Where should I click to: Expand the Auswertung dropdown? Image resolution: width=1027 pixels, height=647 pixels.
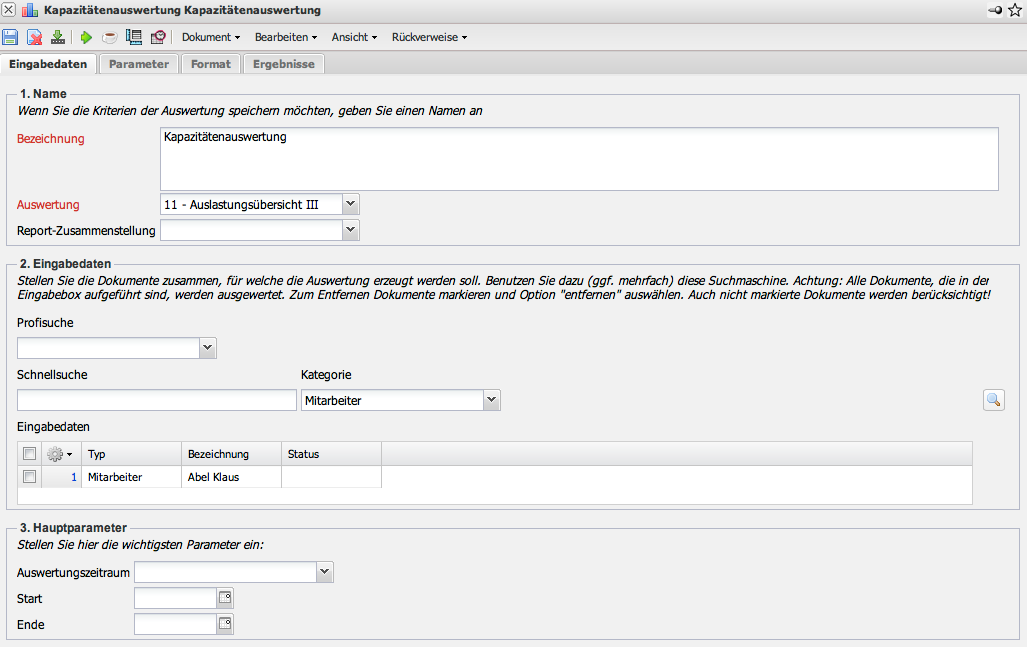pos(350,204)
